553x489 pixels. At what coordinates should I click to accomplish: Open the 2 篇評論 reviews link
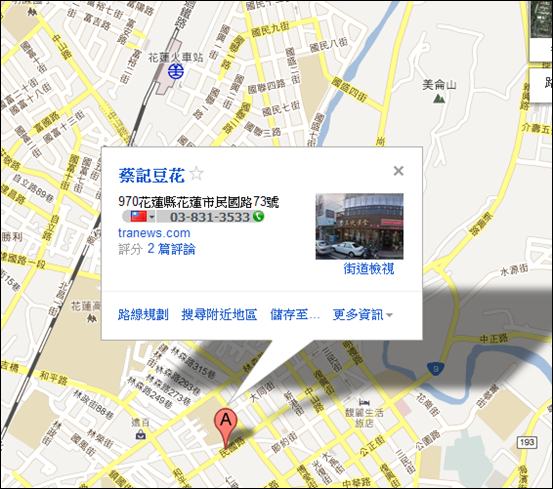[x=171, y=249]
